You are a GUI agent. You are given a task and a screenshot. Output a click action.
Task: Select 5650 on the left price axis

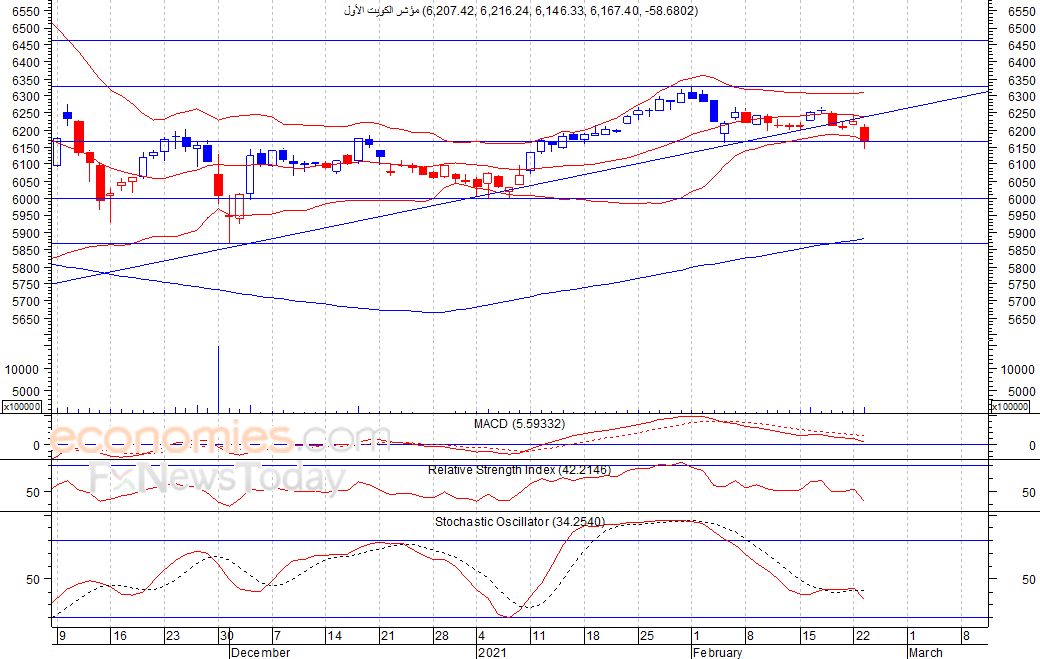pos(26,320)
